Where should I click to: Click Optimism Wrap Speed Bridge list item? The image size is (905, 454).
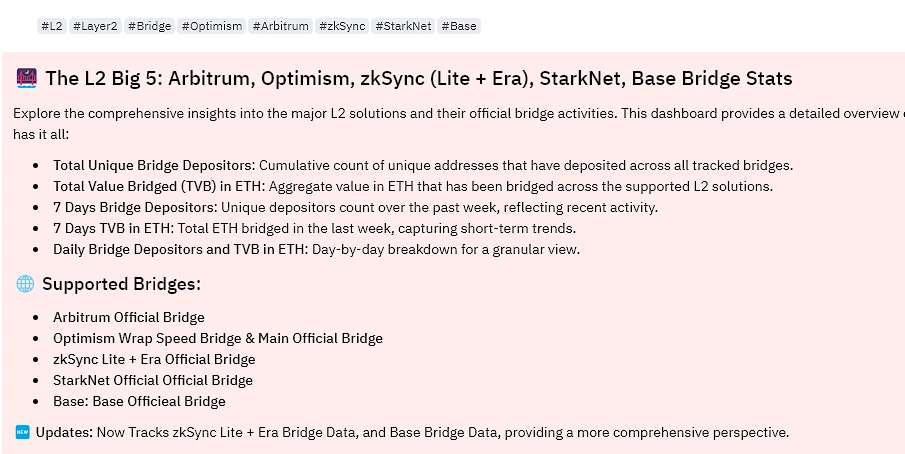tap(218, 338)
